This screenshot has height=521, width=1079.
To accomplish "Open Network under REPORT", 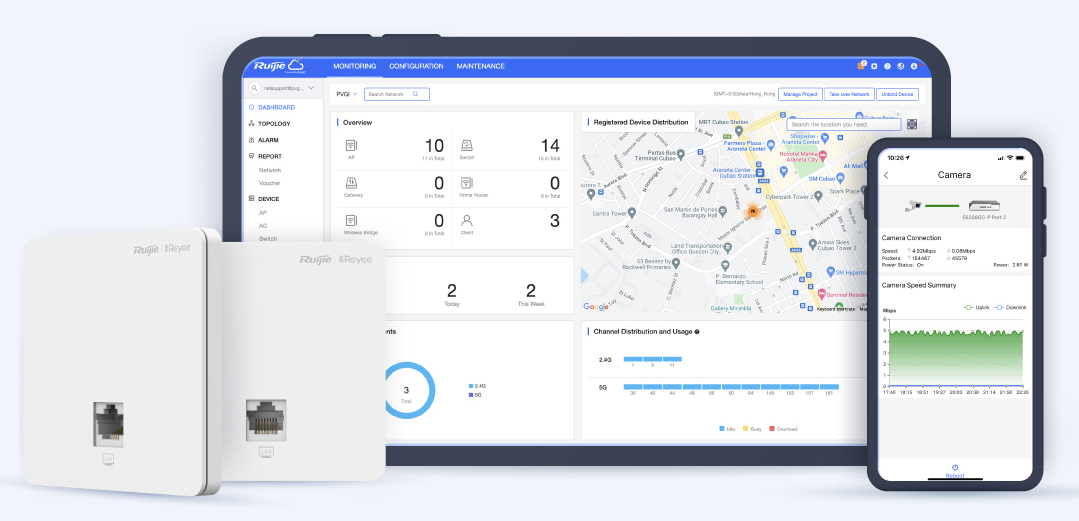I will (x=270, y=170).
